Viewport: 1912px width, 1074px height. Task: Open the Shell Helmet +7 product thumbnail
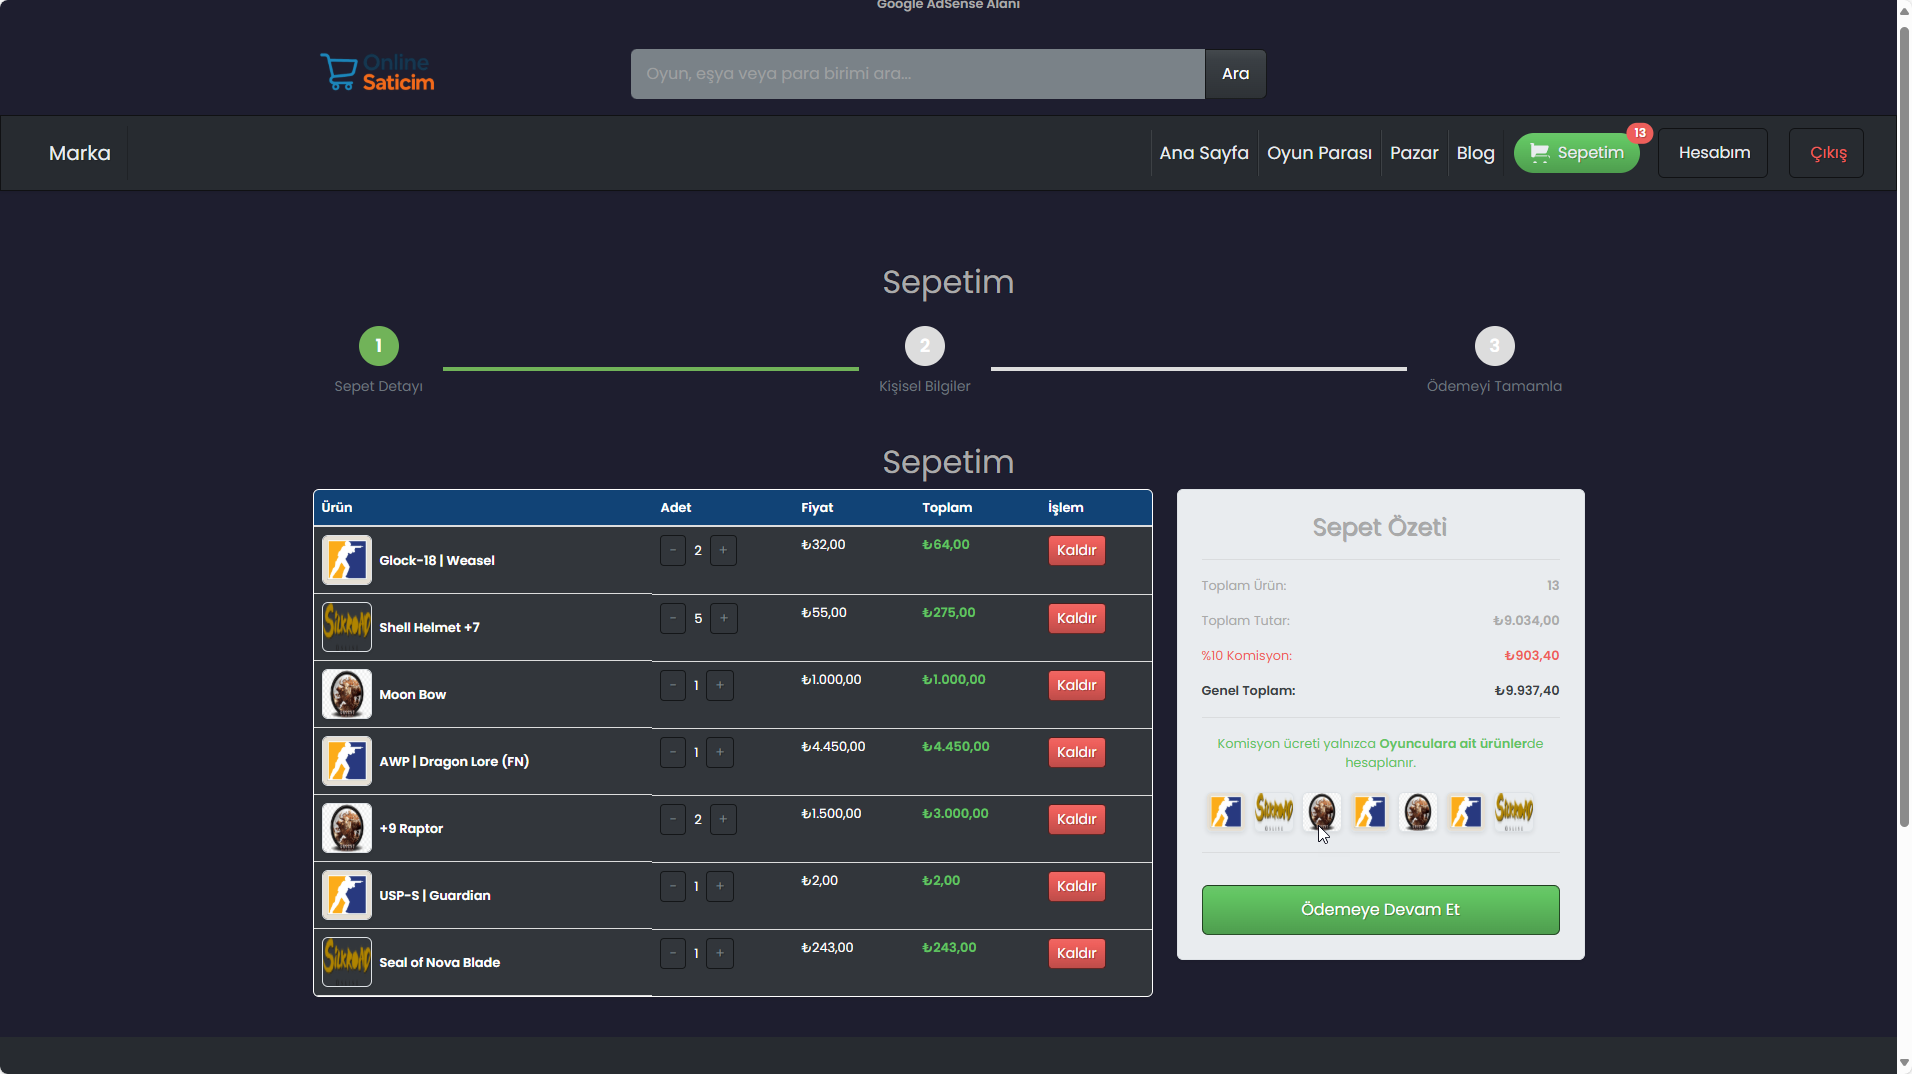(x=347, y=627)
